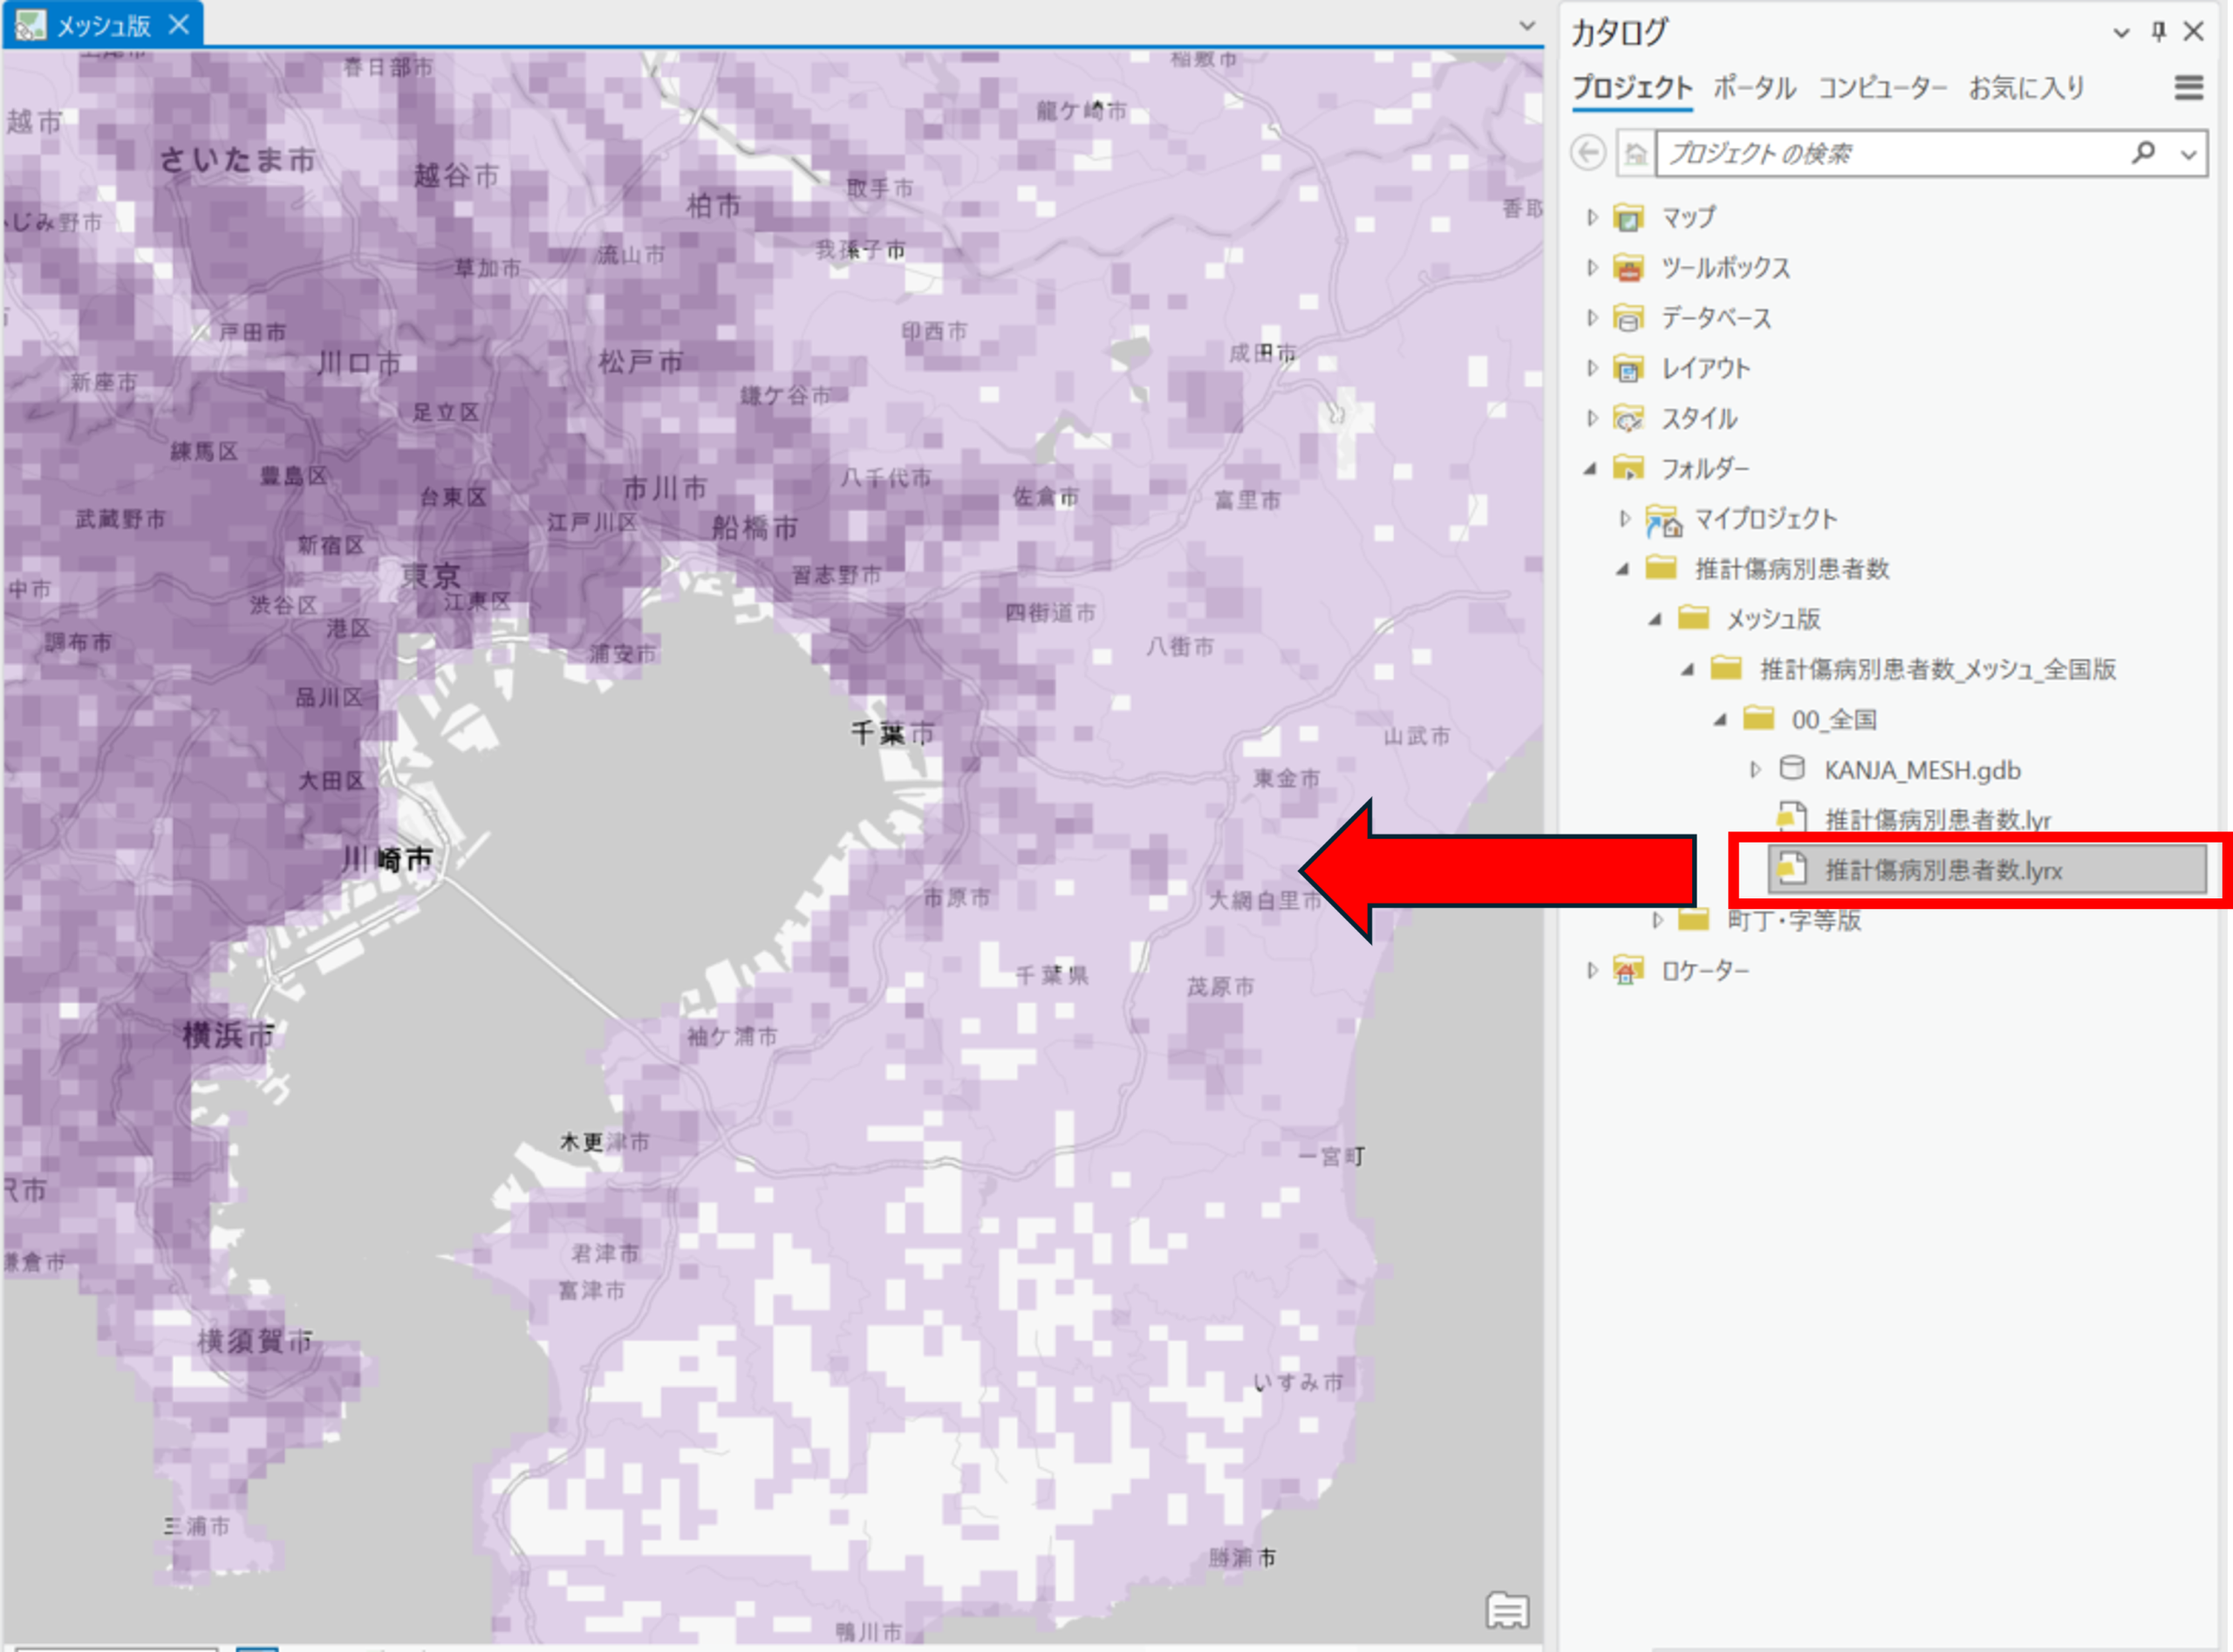Switch to the コンピューター tab
2233x1652 pixels.
click(x=1882, y=88)
